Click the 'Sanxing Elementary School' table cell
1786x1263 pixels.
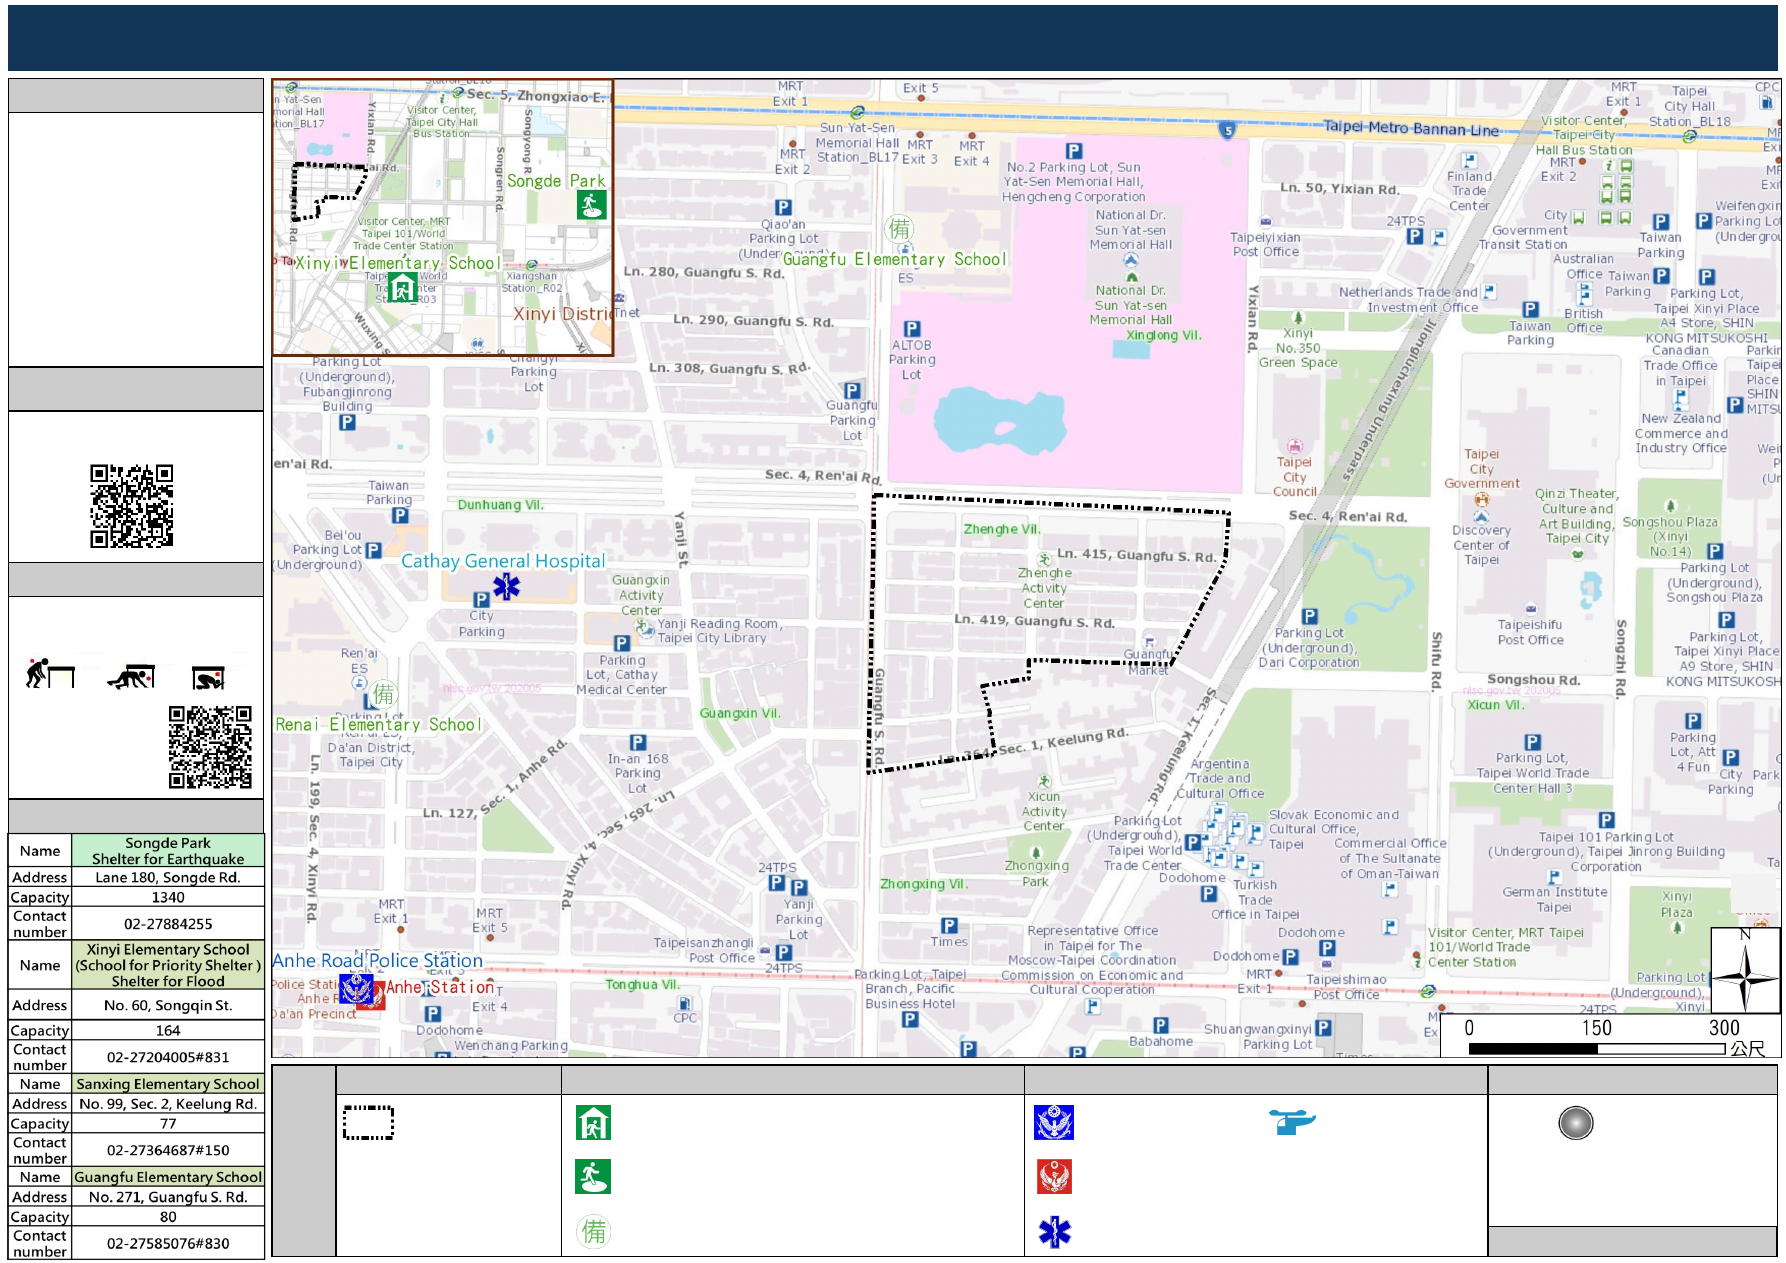click(168, 1084)
